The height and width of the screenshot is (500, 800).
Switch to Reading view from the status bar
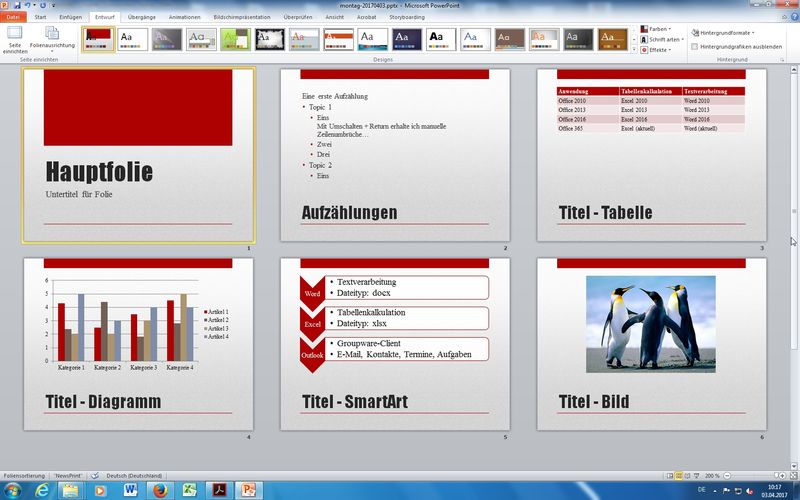coord(688,476)
